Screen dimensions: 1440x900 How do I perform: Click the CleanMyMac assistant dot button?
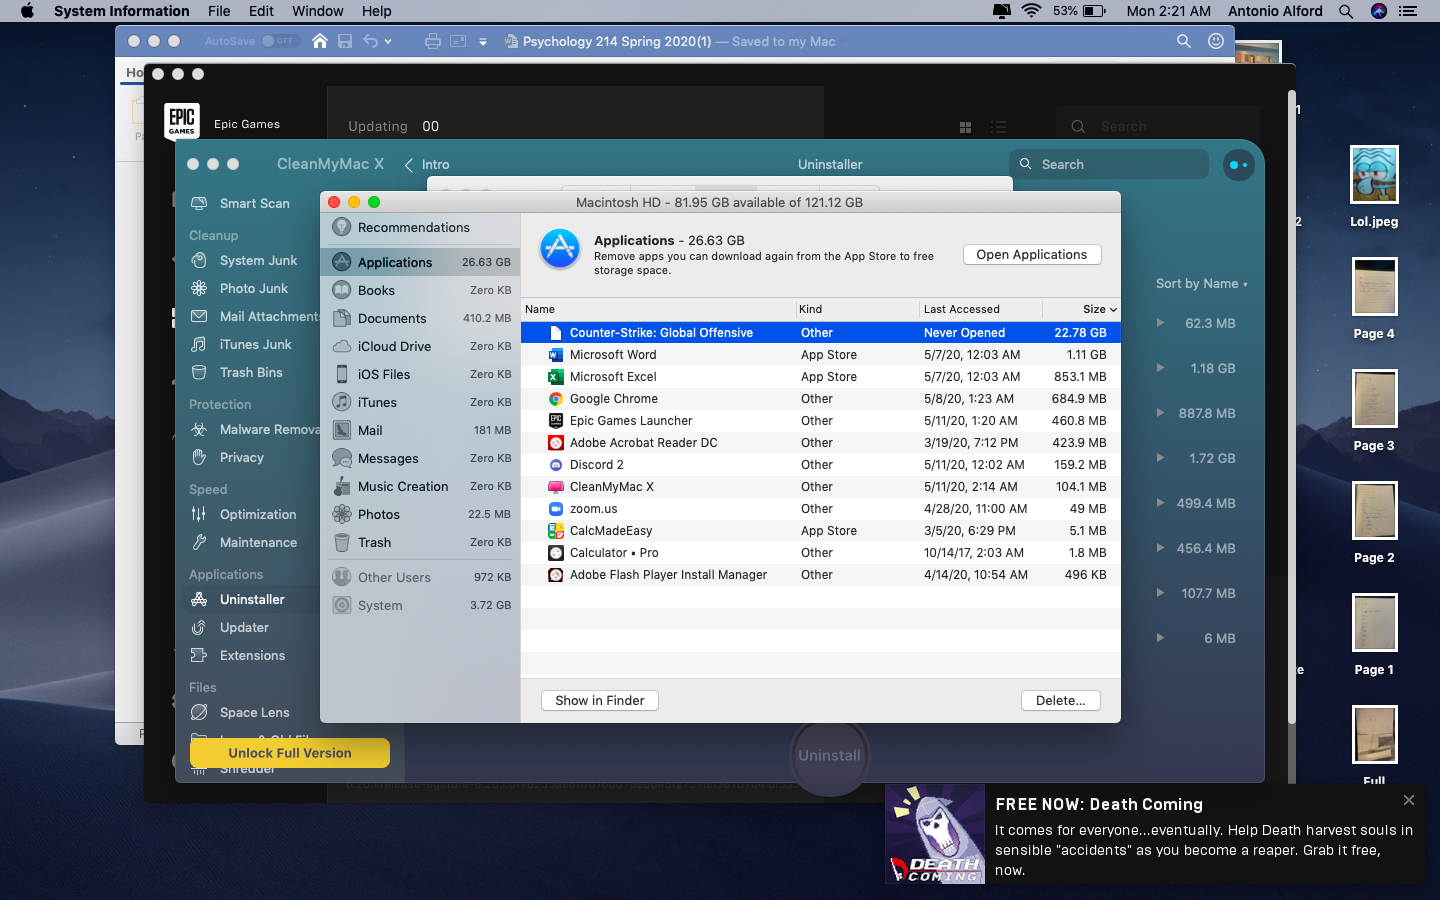1238,165
